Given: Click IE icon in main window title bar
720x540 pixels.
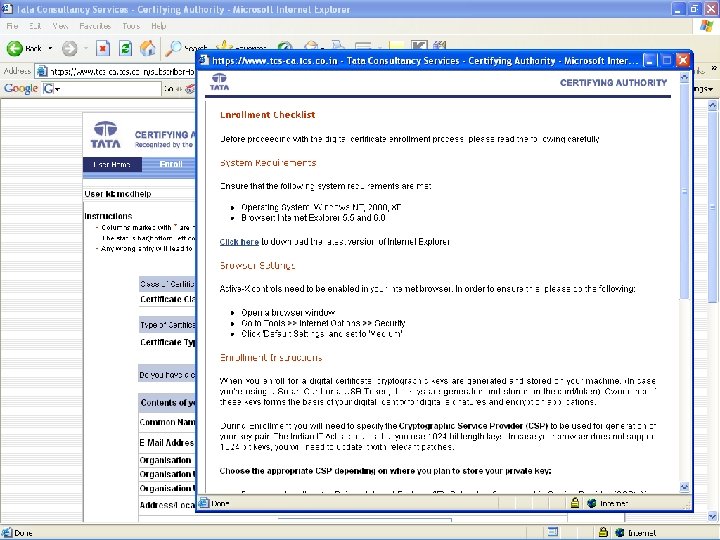Looking at the screenshot, I should [6, 9].
